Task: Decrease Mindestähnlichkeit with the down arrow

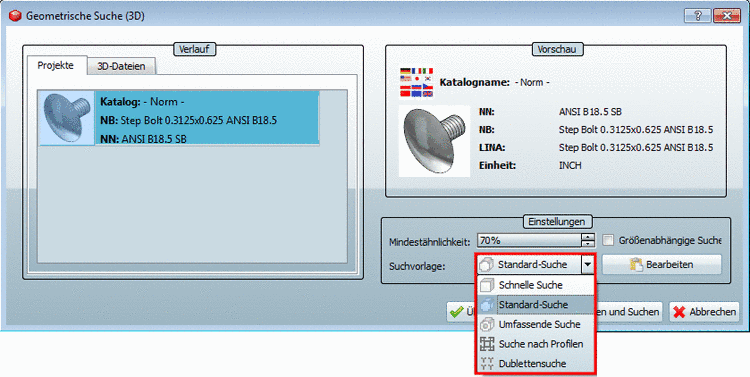Action: [x=588, y=244]
